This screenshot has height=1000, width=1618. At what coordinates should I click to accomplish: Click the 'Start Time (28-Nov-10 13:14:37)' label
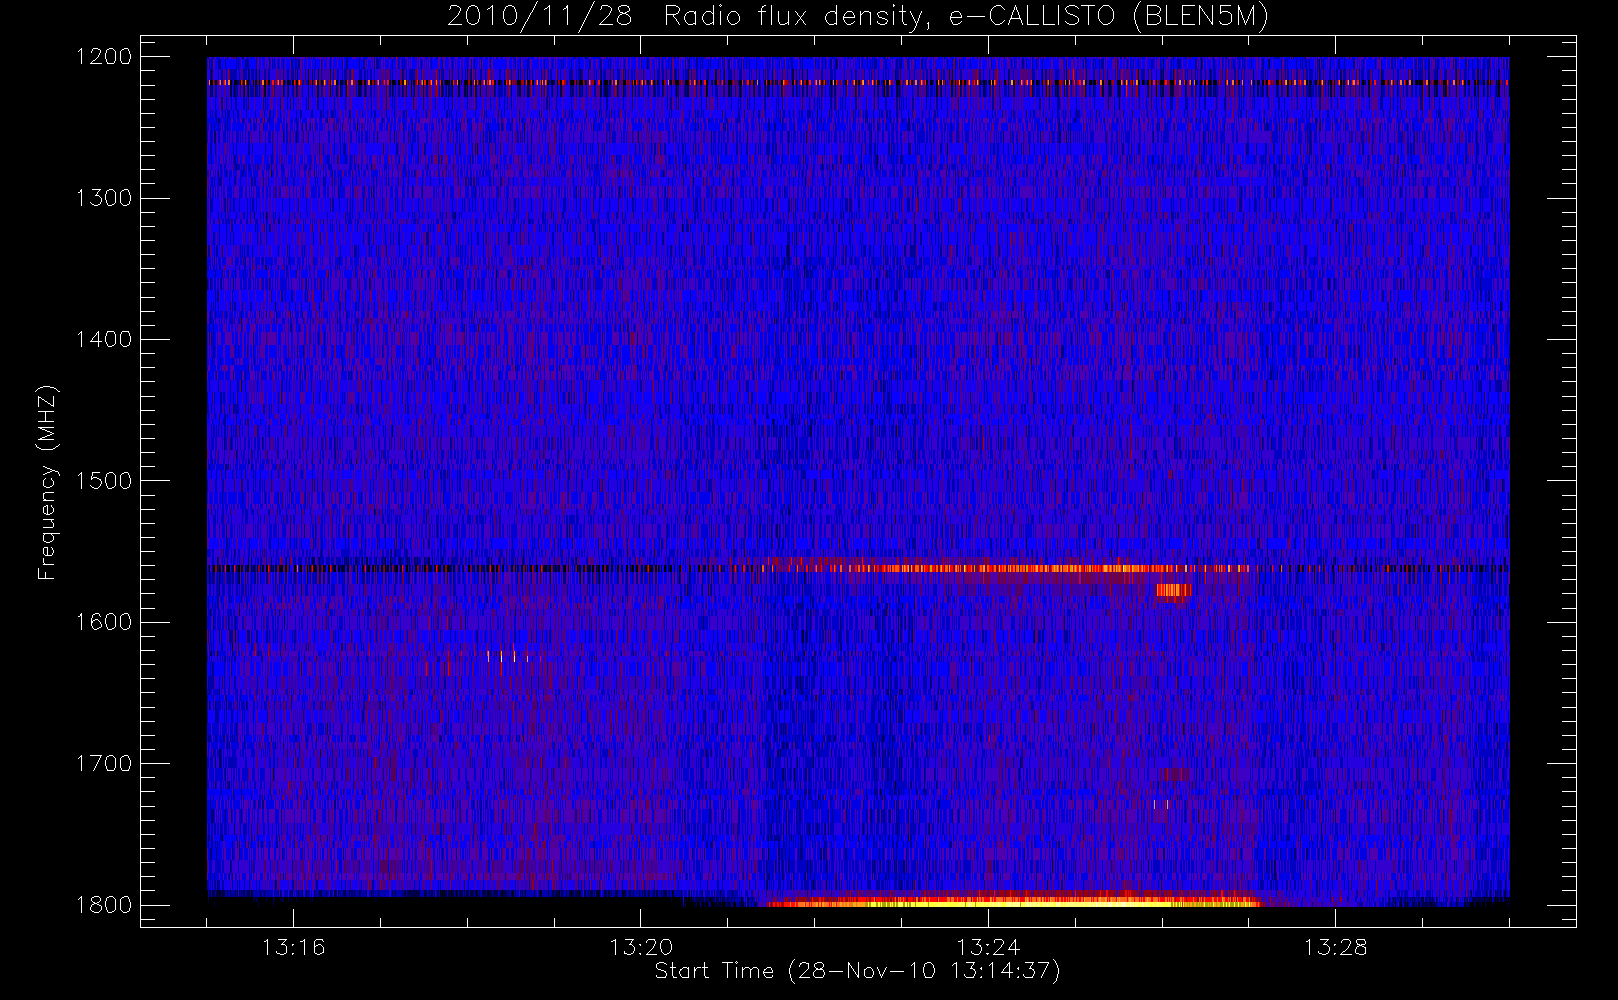pos(857,971)
